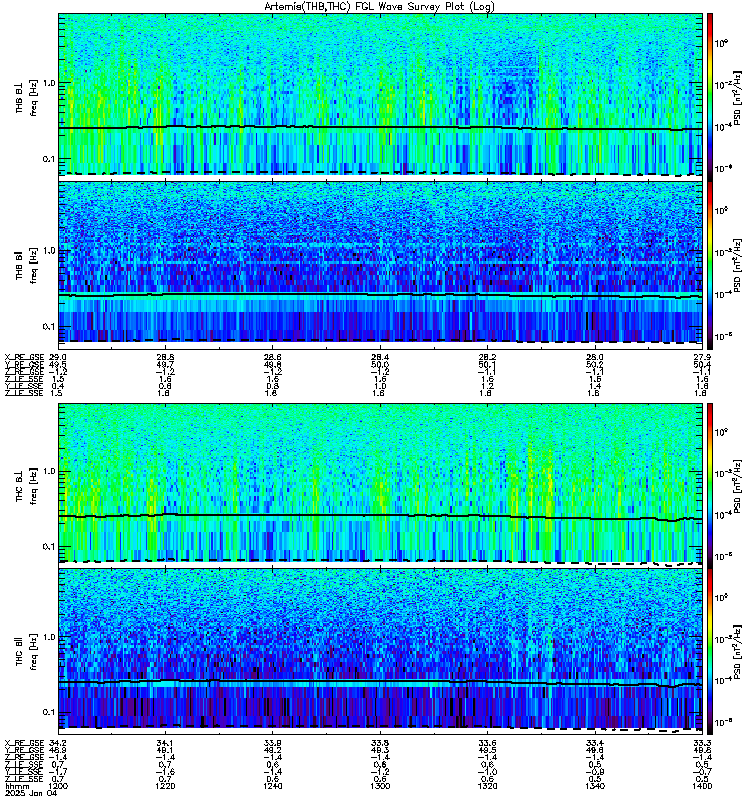Click the PSD [nT²/Hz] label of the bottom panel

pyautogui.click(x=737, y=652)
